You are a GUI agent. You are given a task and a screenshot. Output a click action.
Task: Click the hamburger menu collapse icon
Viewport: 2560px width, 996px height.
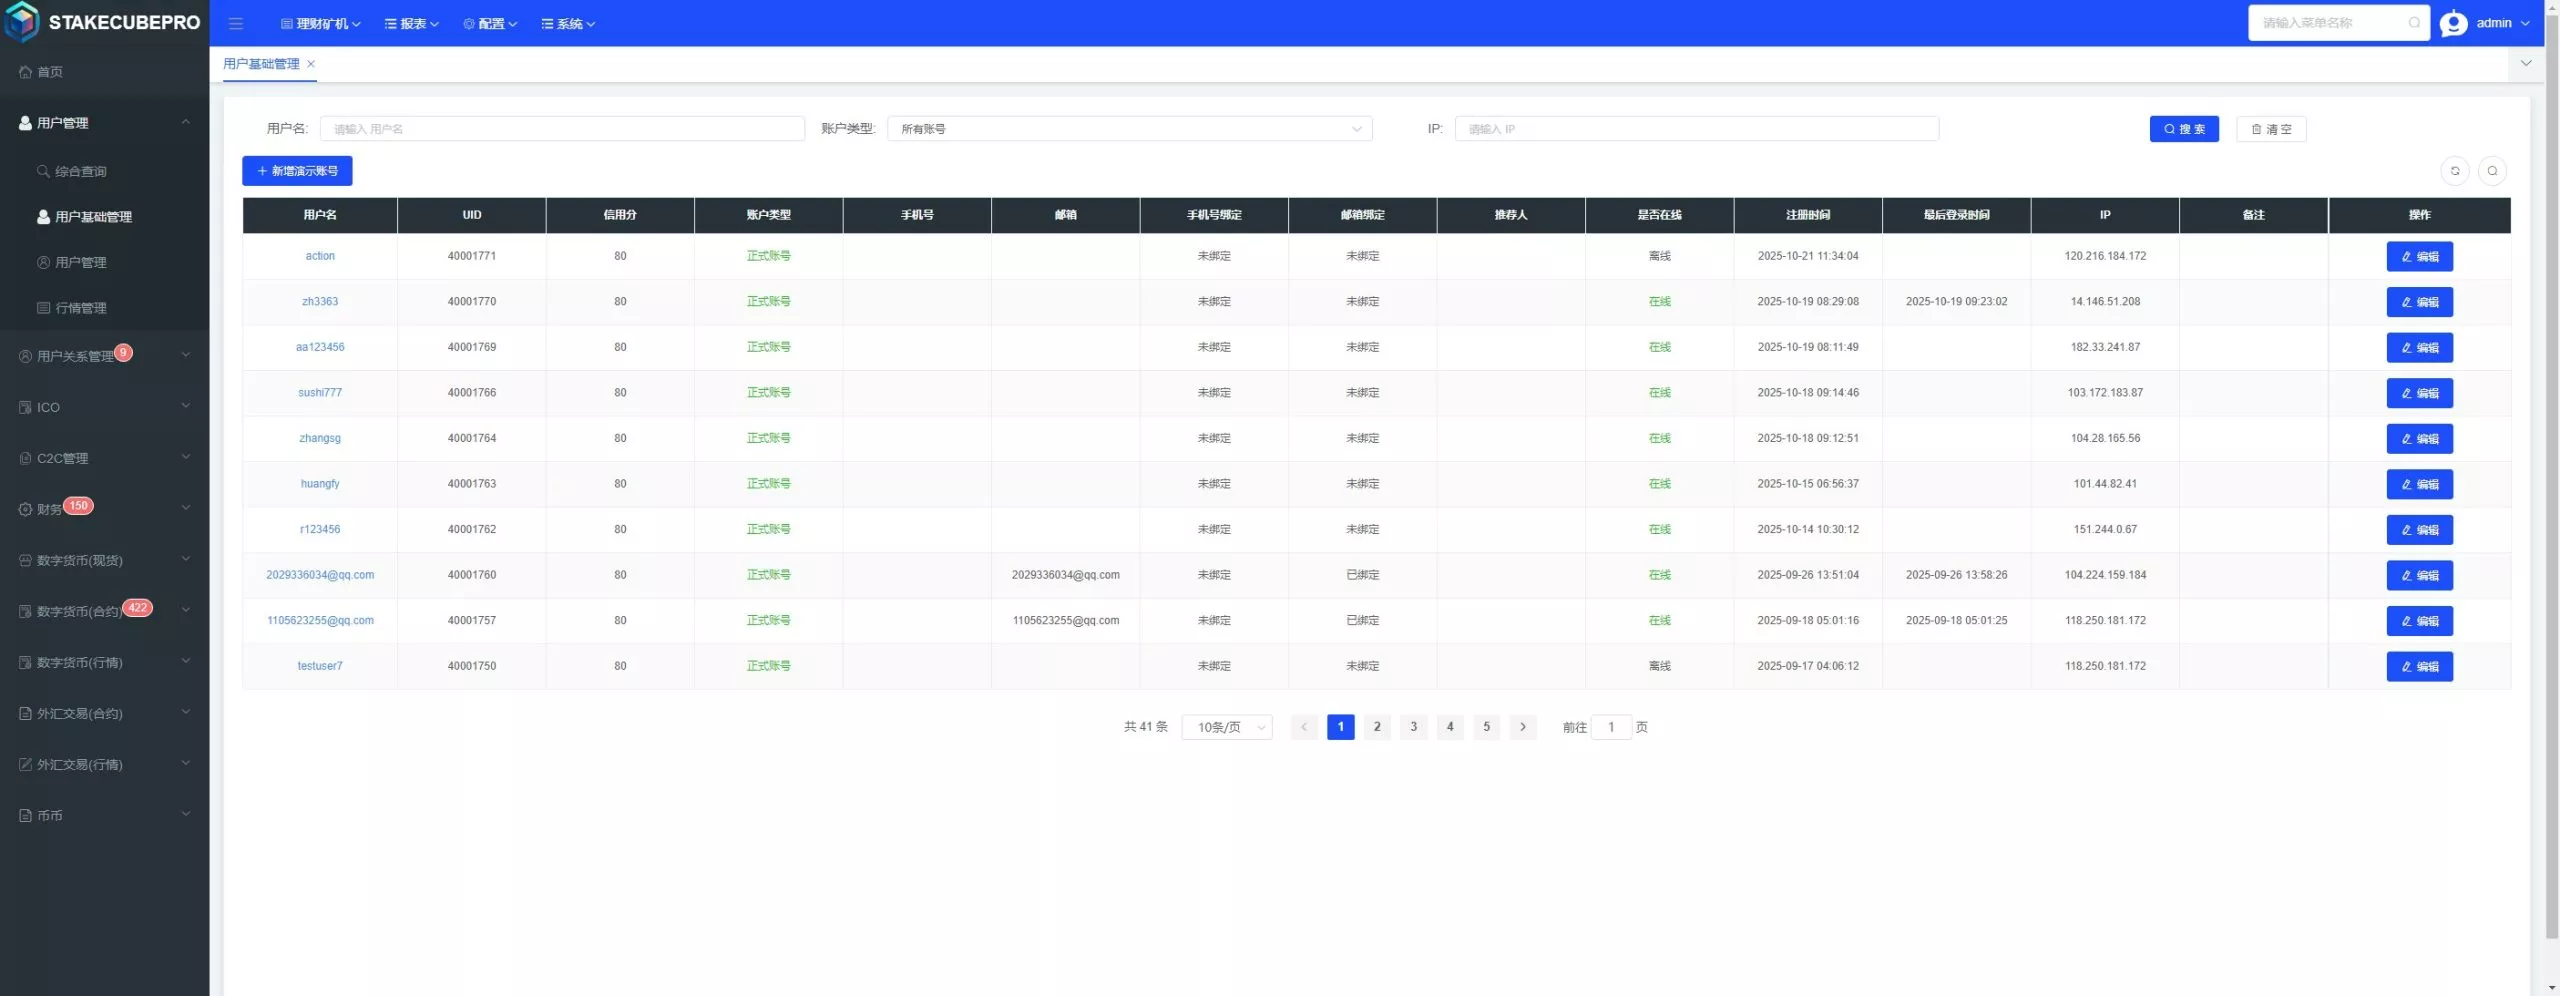point(236,23)
